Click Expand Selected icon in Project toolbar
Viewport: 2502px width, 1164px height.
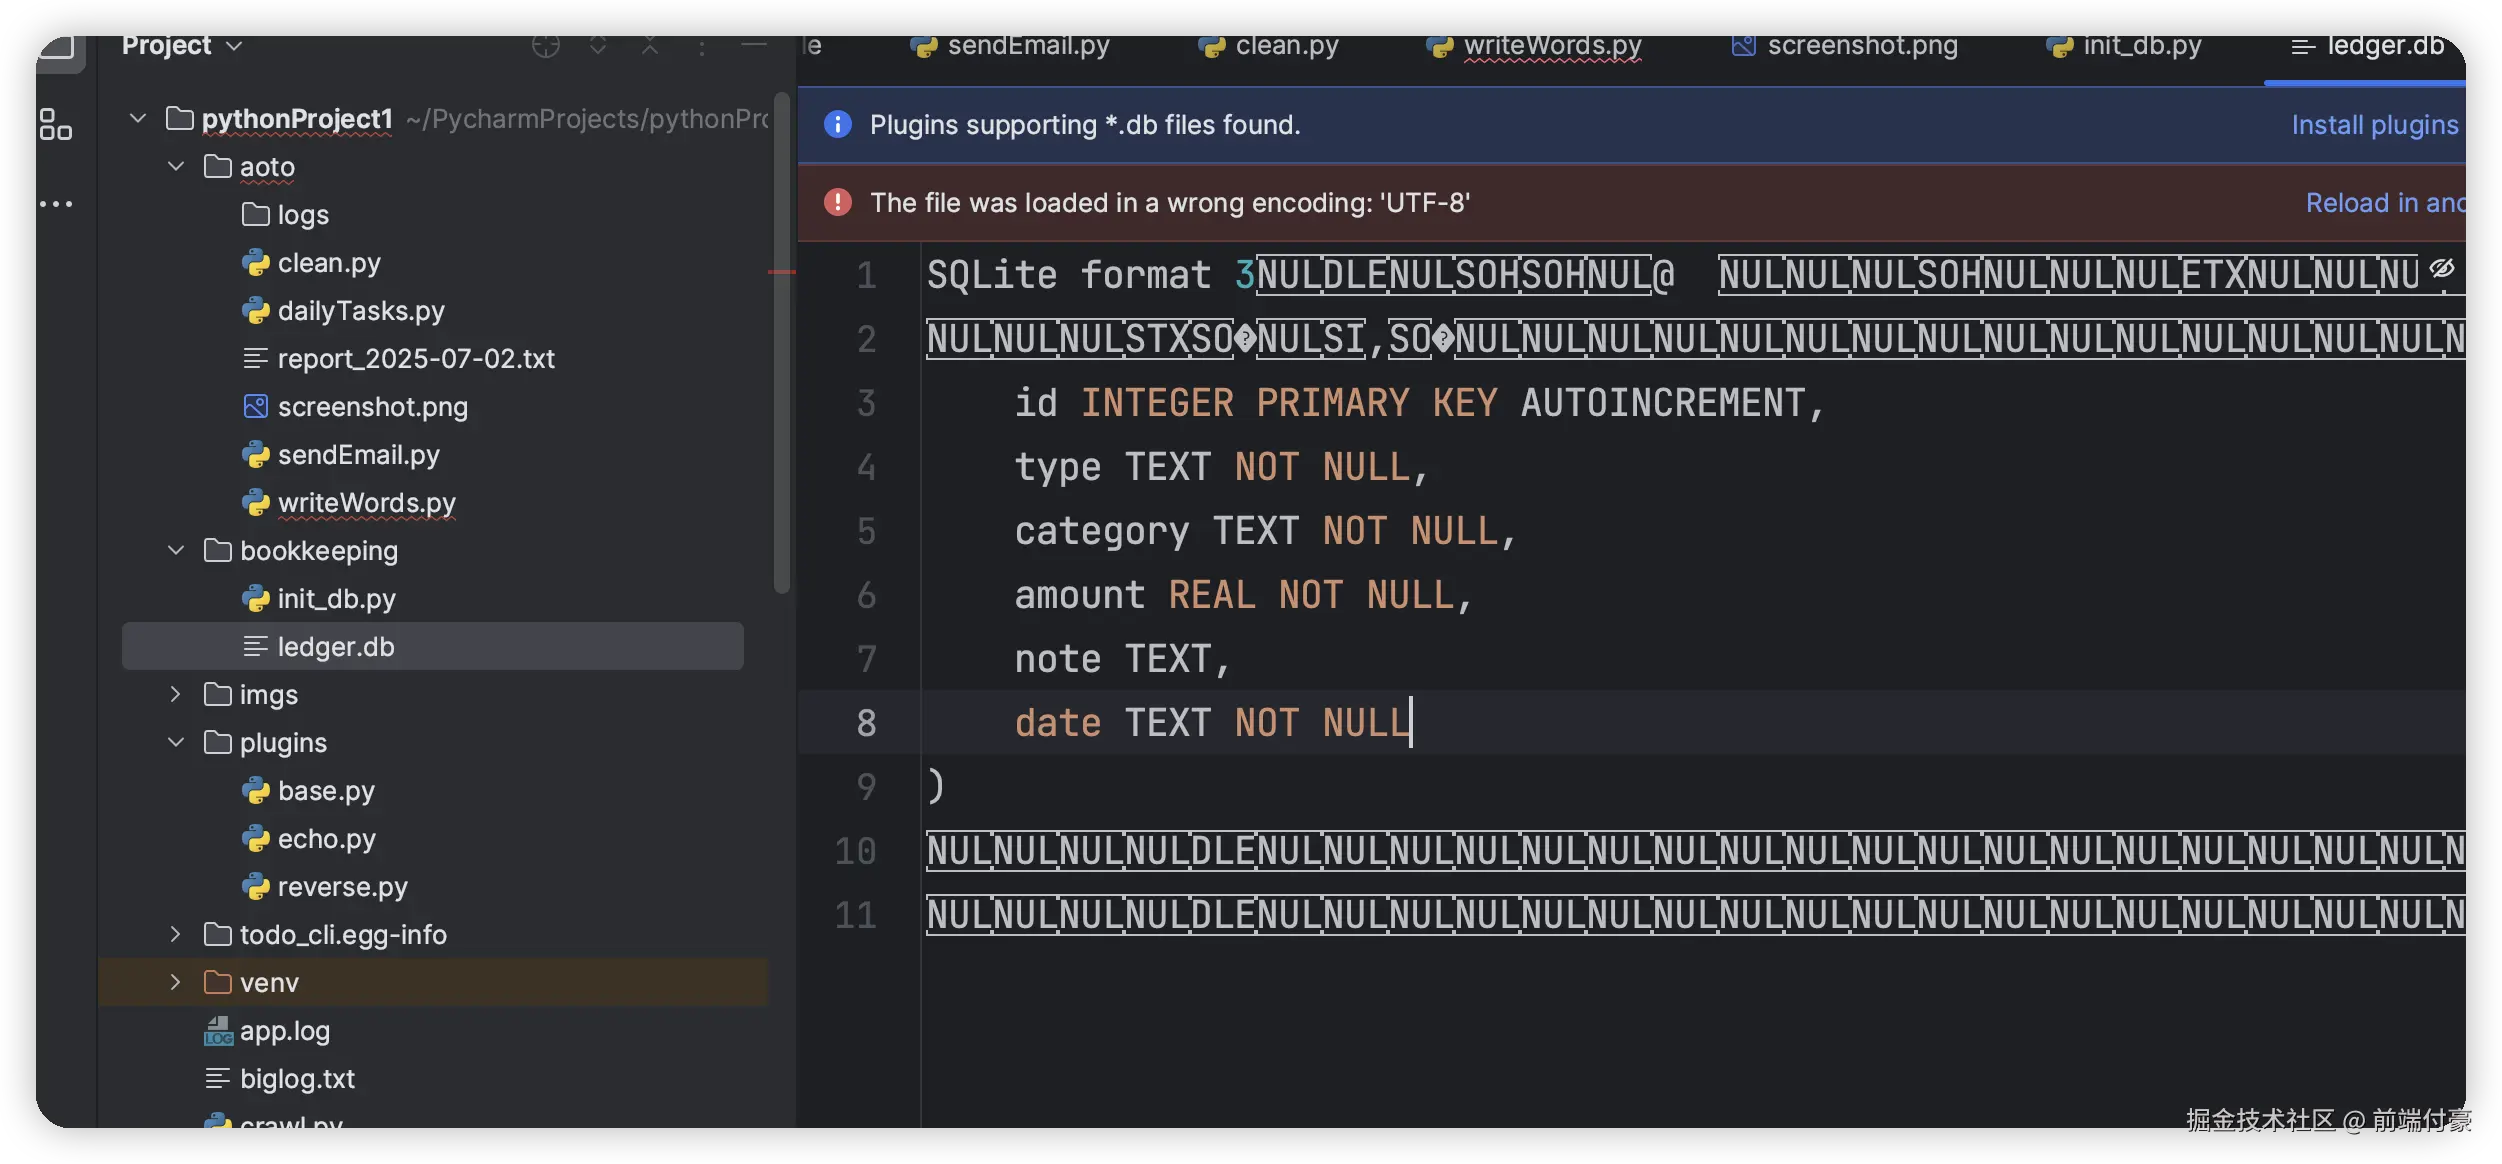point(598,46)
